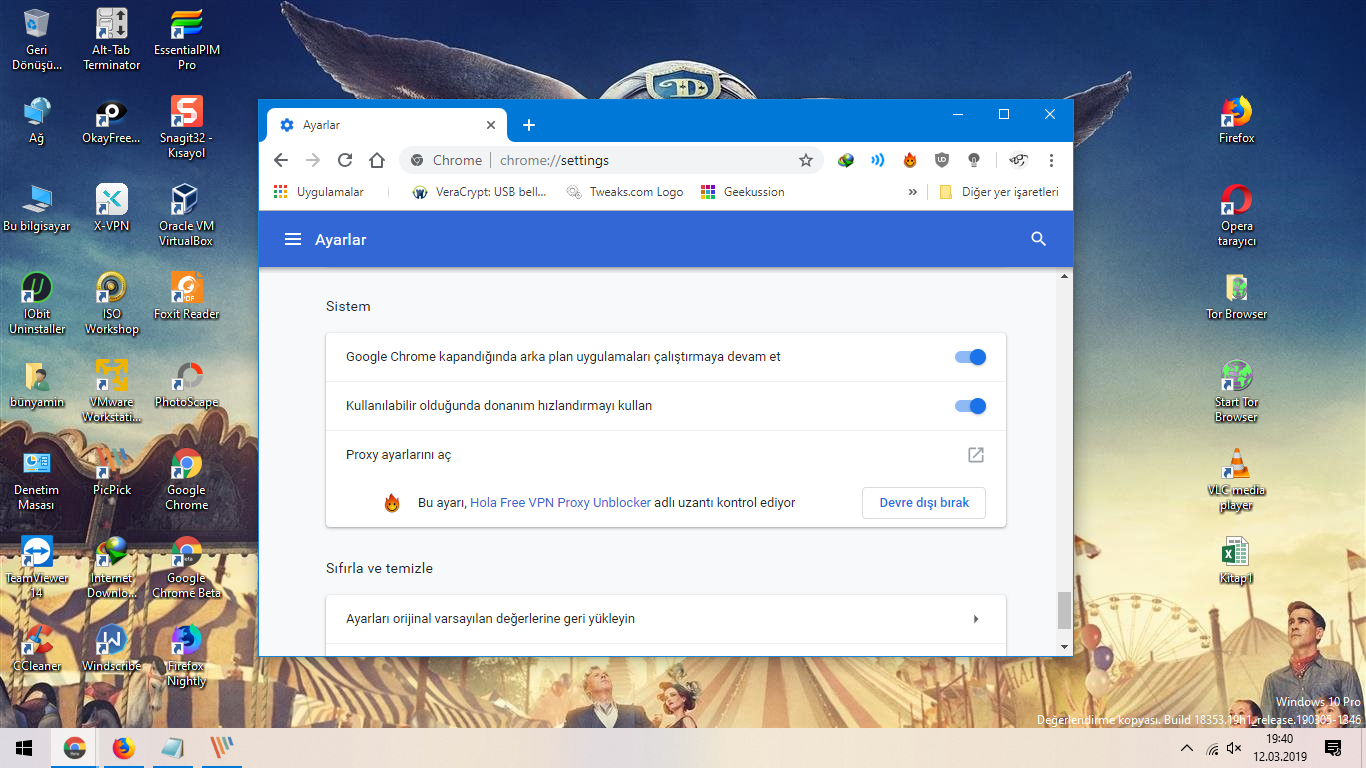
Task: Select the Opera tarayıcı desktop icon
Action: tap(1236, 216)
